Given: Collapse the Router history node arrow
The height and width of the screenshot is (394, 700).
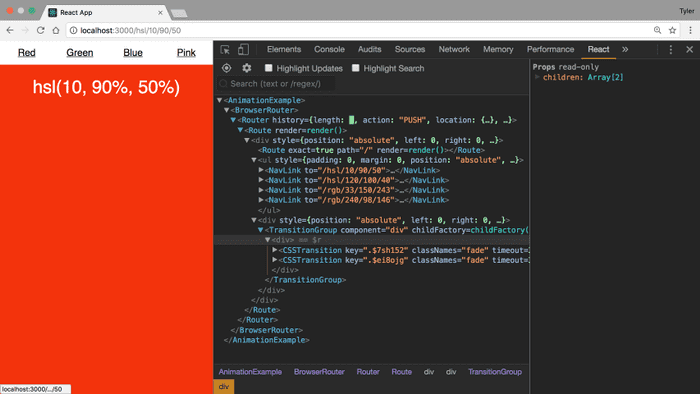Looking at the screenshot, I should (233, 120).
